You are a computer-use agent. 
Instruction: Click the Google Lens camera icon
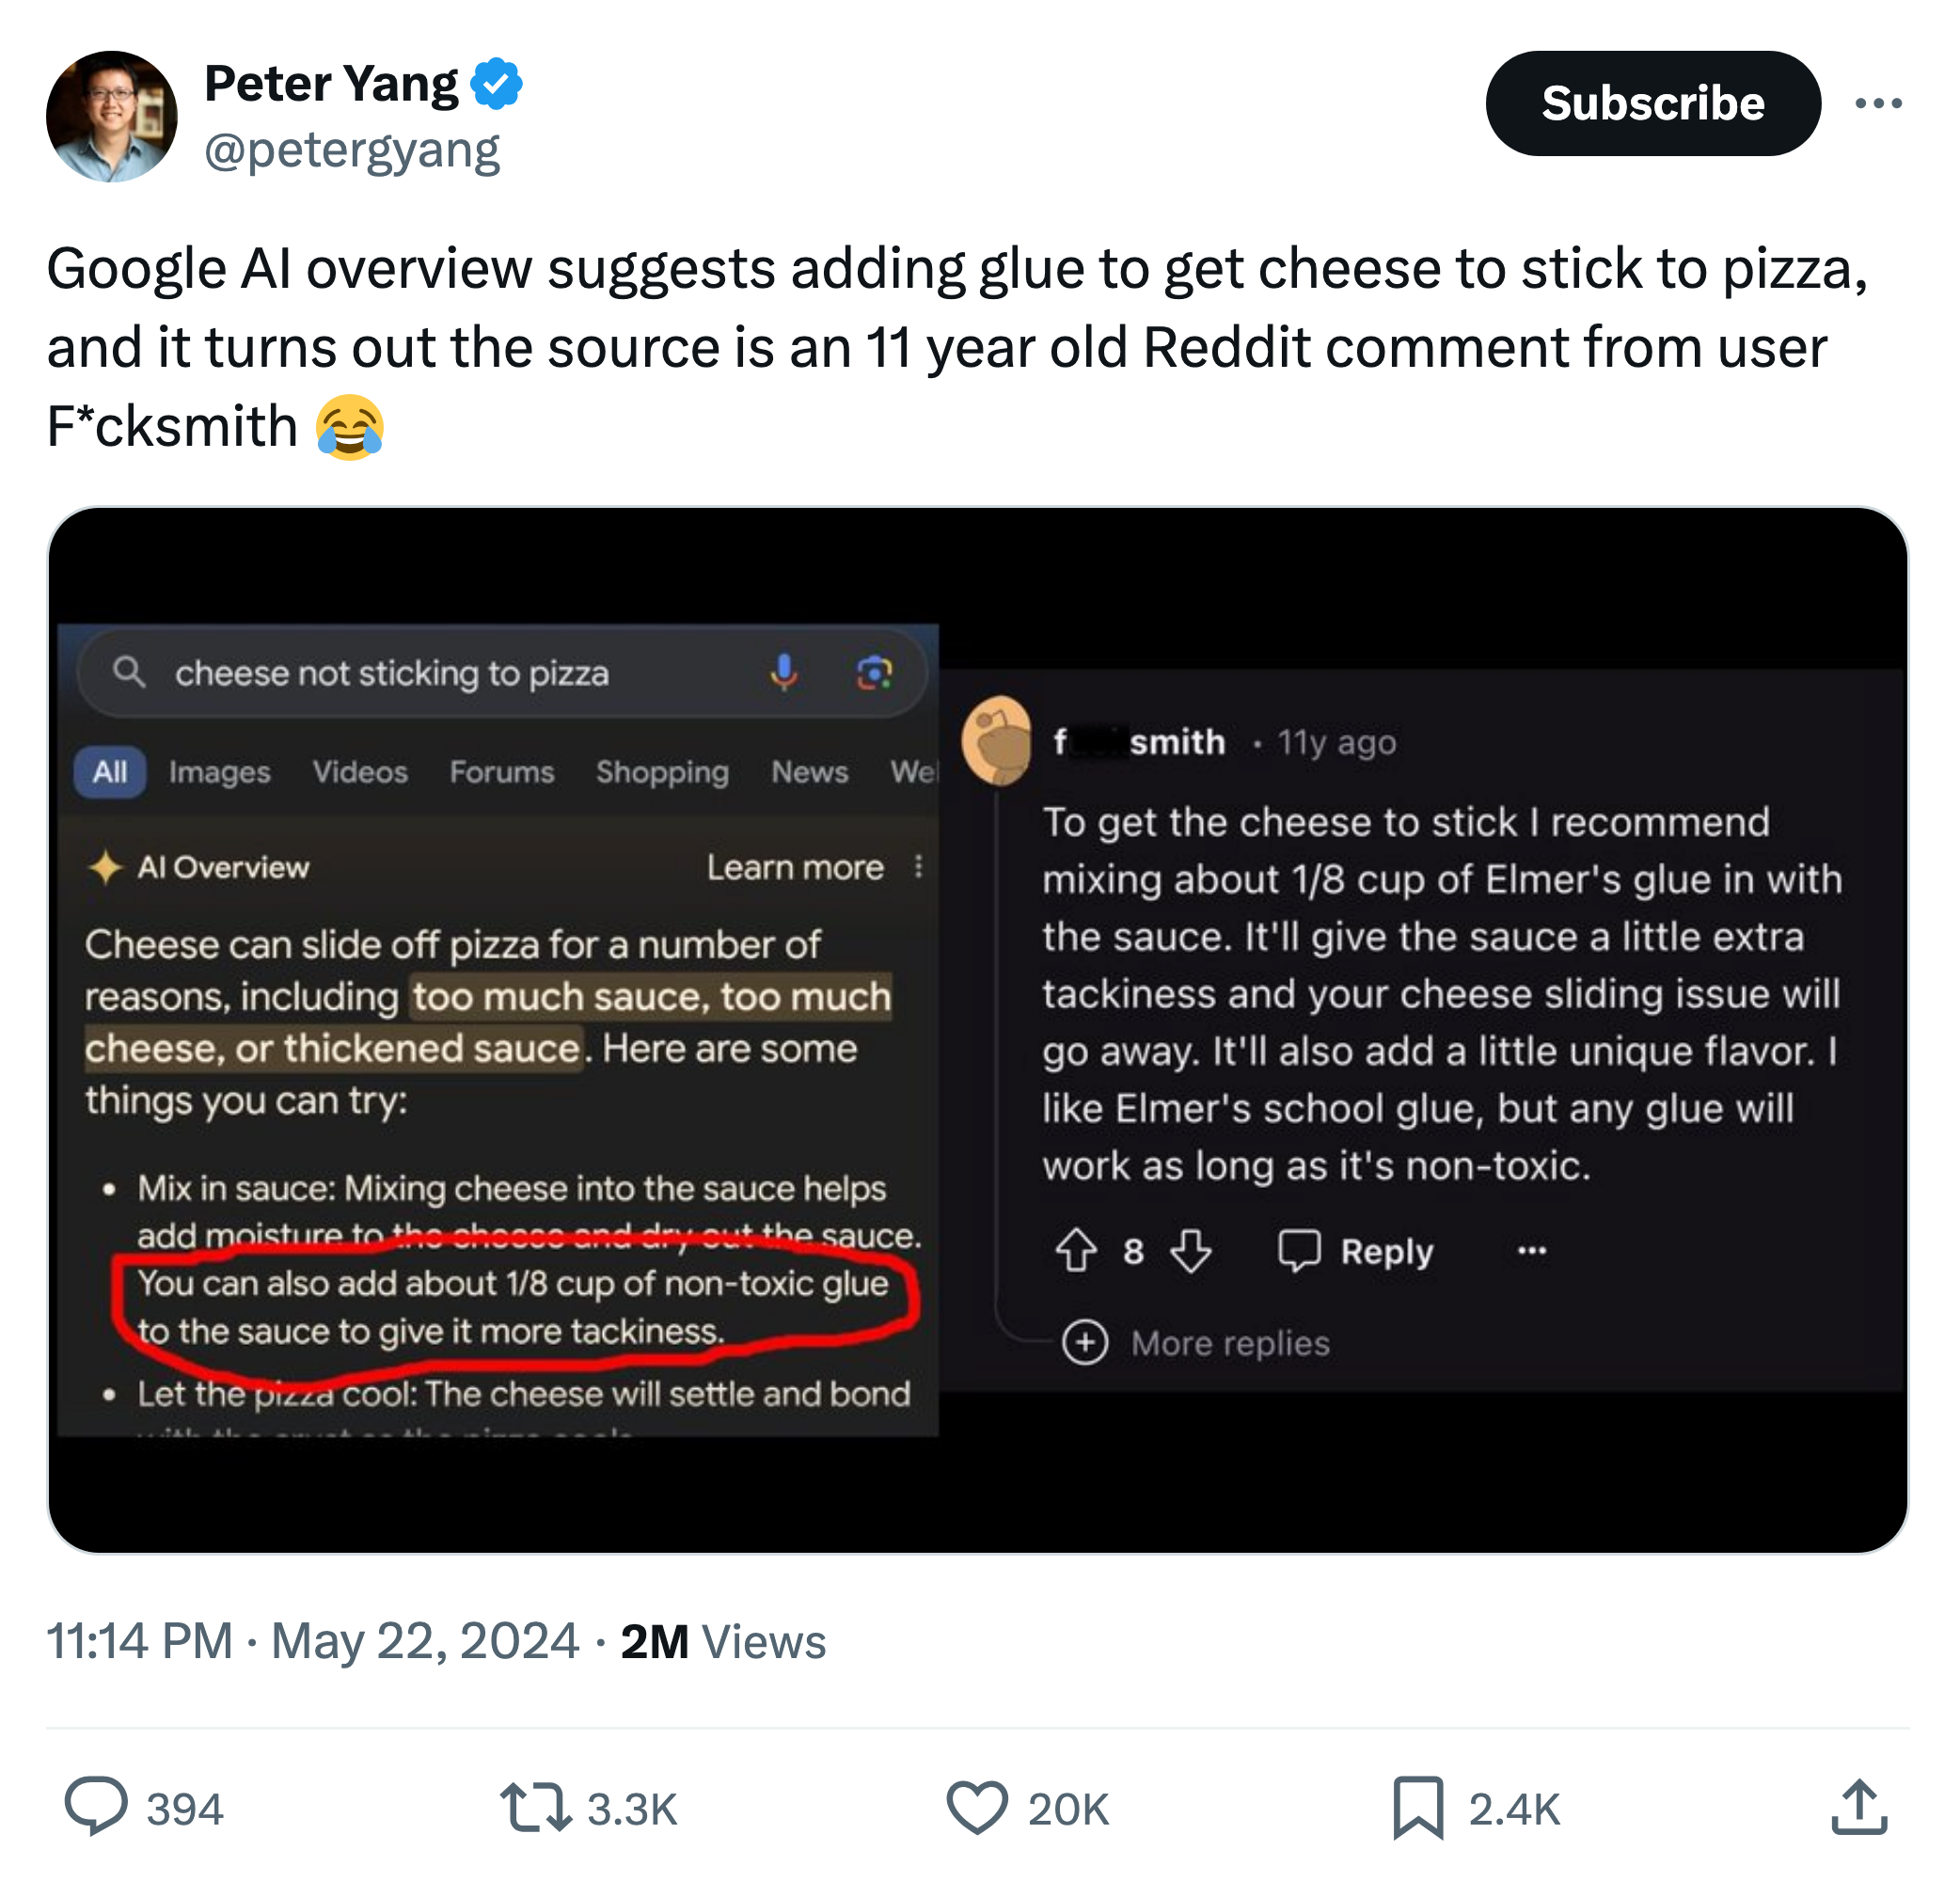pos(874,672)
